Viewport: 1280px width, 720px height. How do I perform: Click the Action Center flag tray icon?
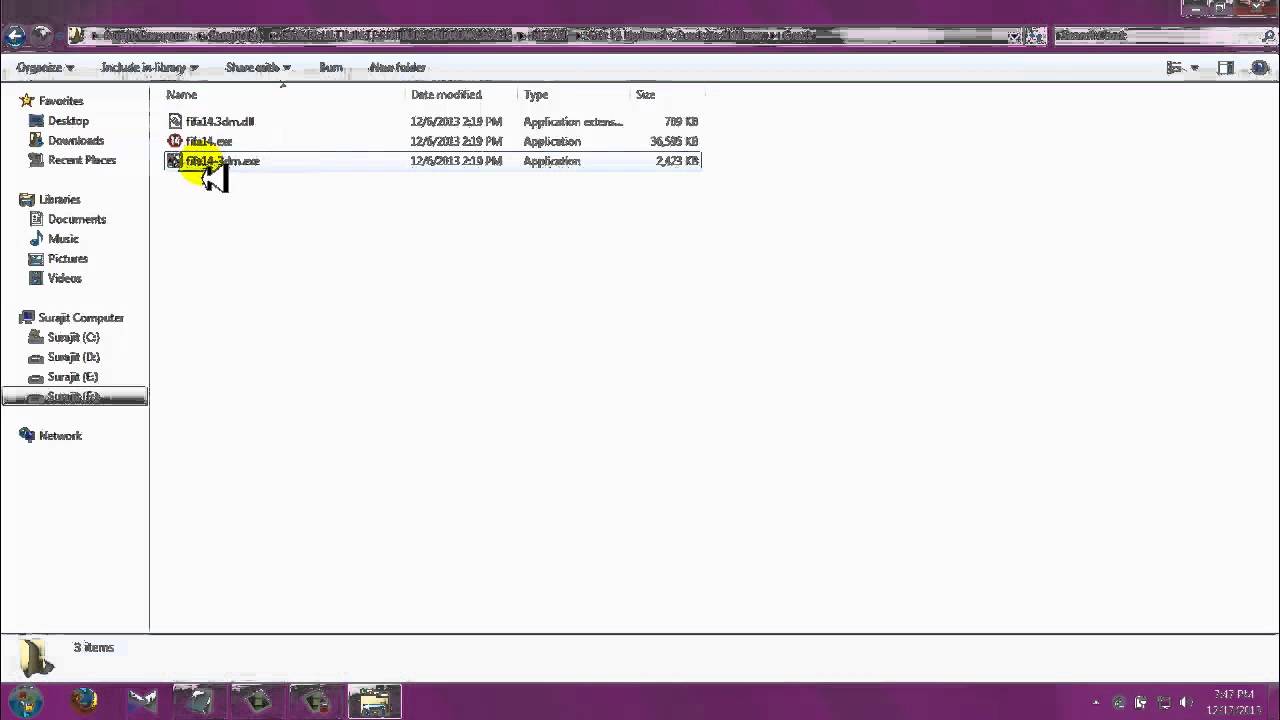(x=1141, y=703)
